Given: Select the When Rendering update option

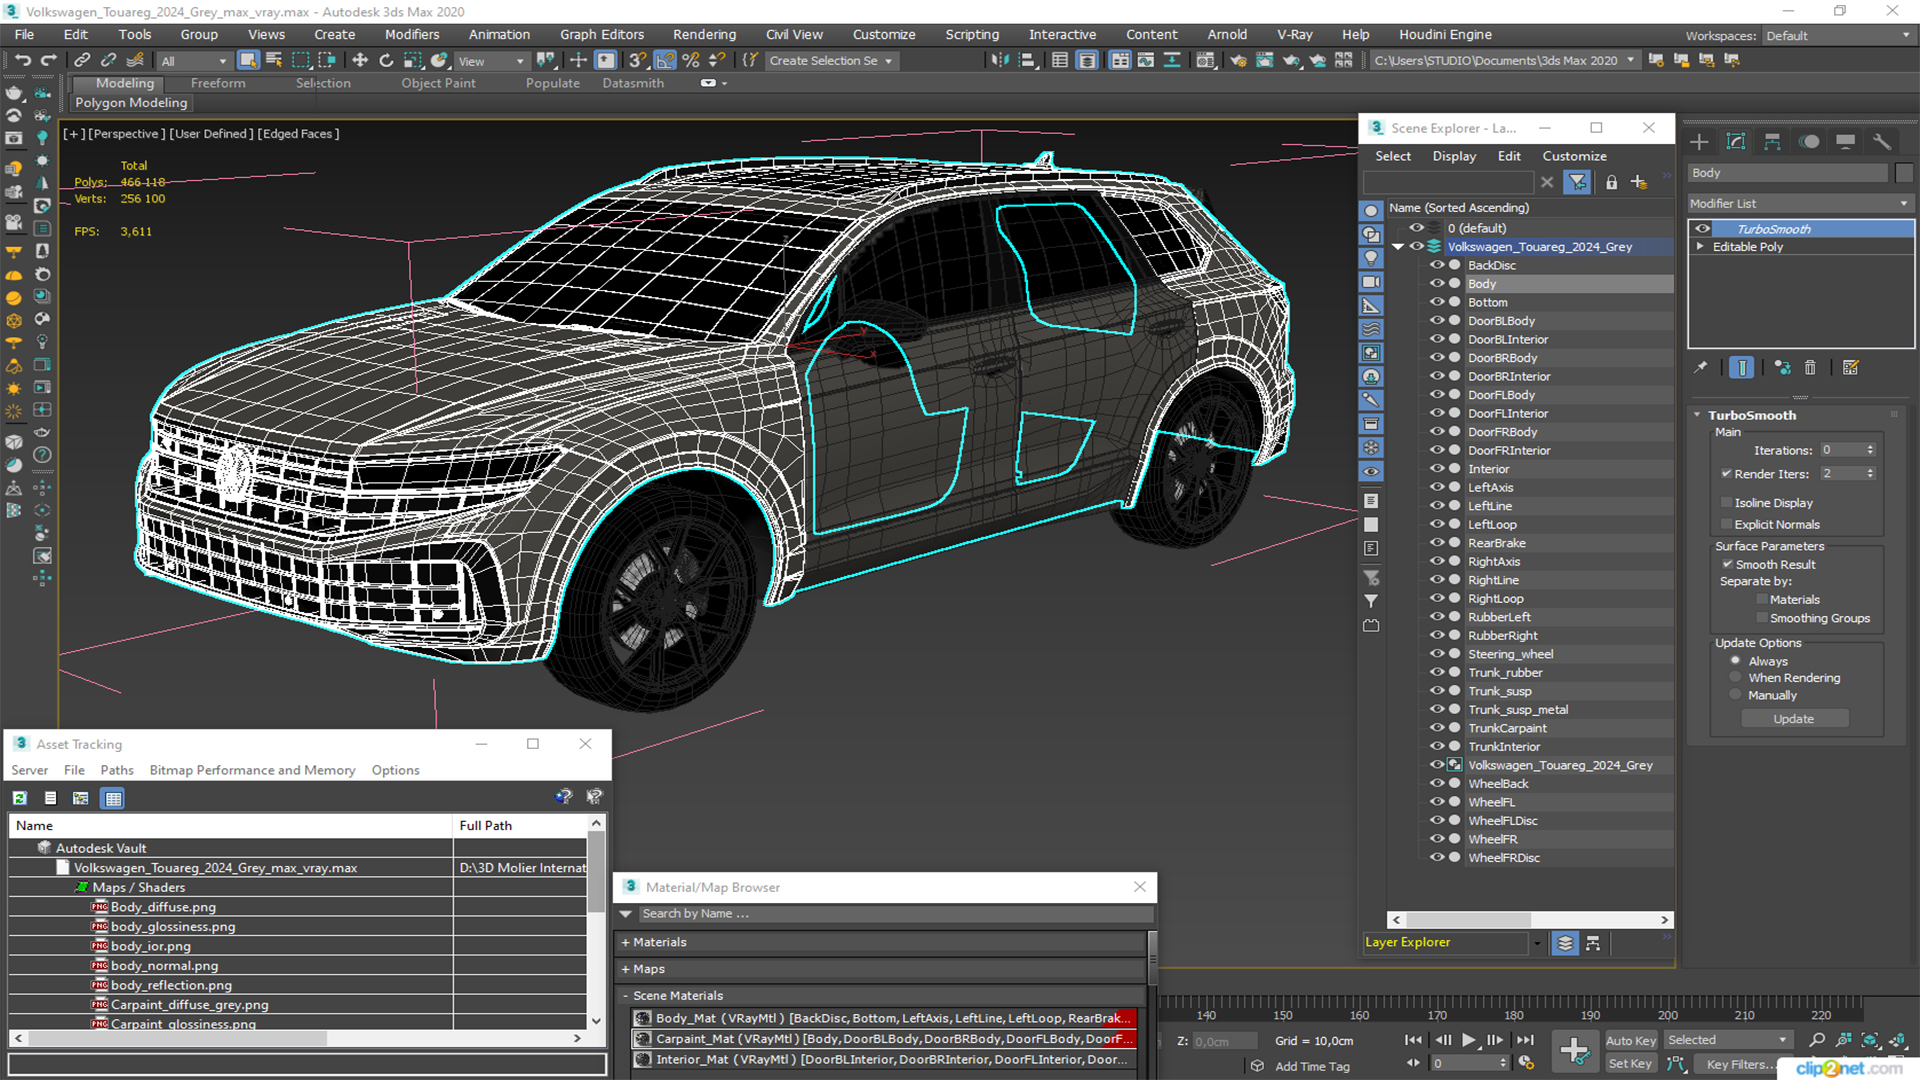Looking at the screenshot, I should pos(1735,678).
